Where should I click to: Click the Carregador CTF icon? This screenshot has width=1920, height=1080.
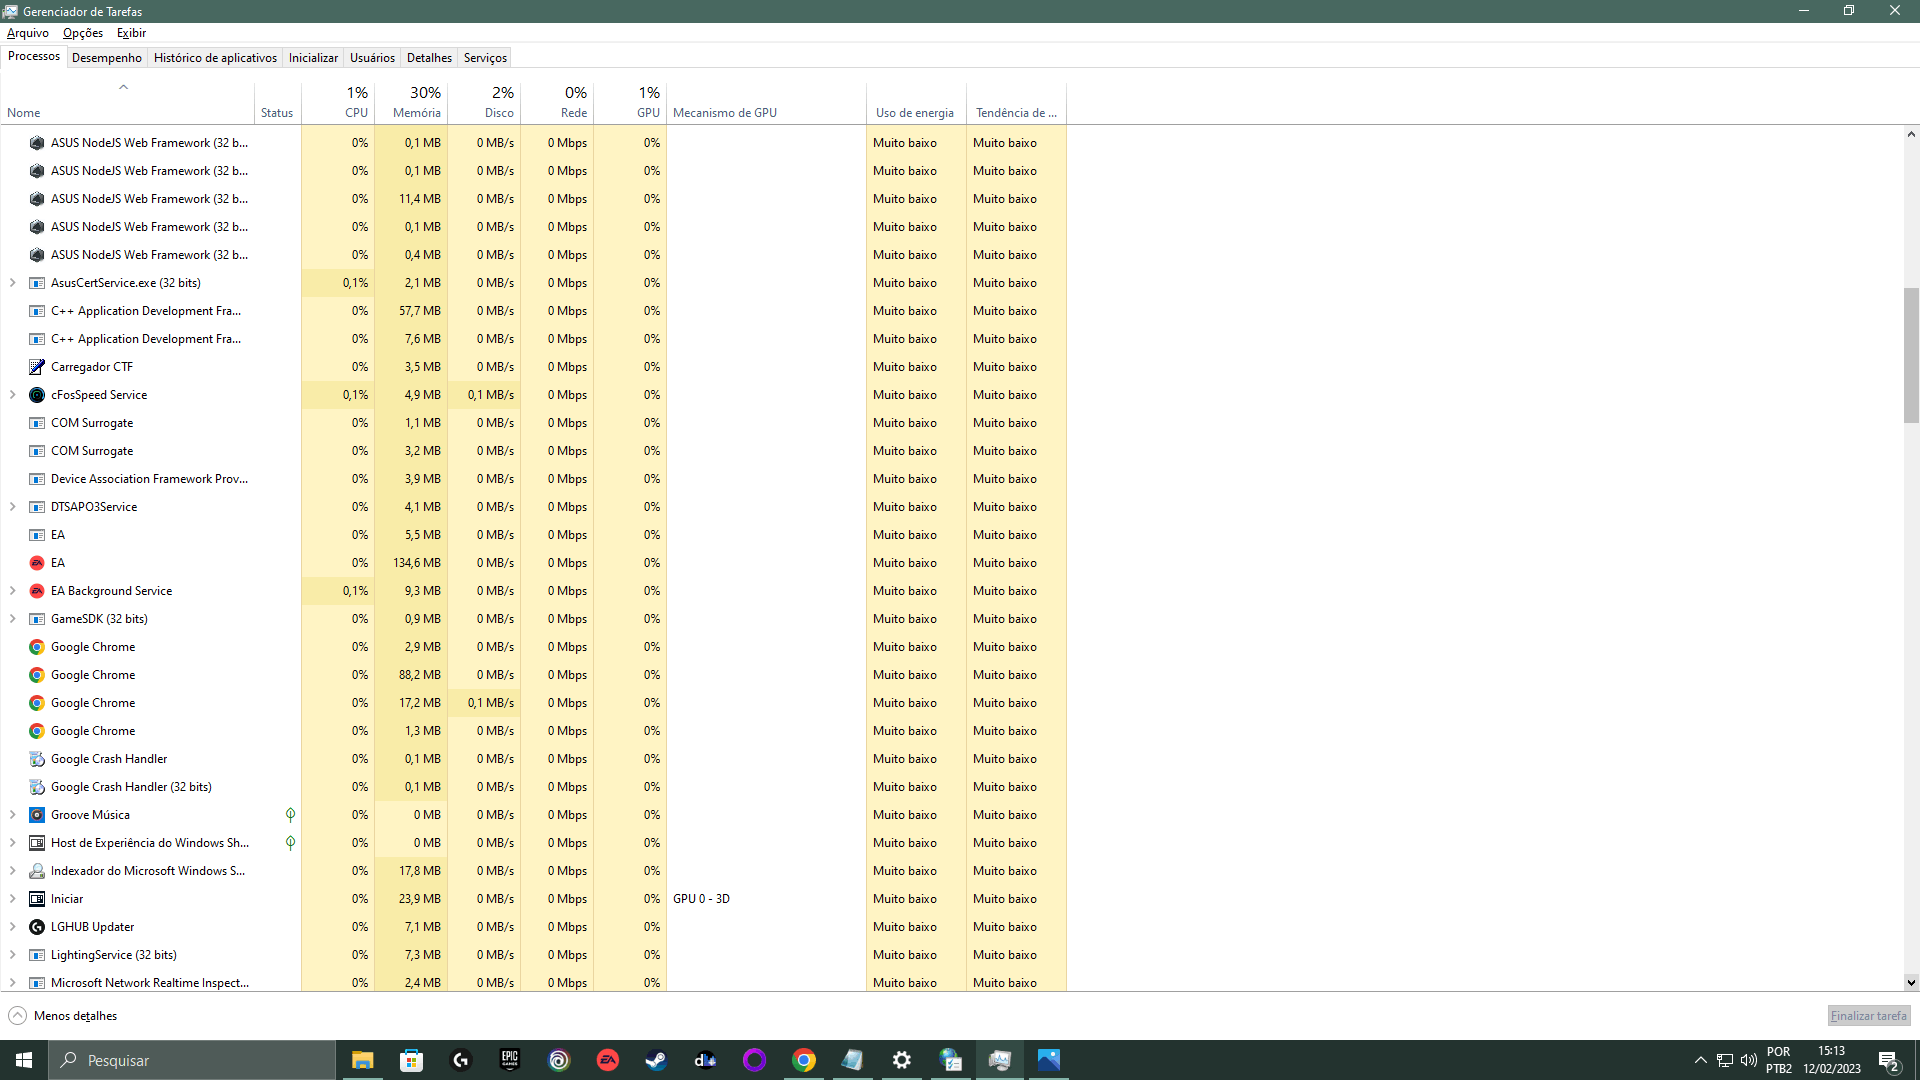[x=37, y=367]
